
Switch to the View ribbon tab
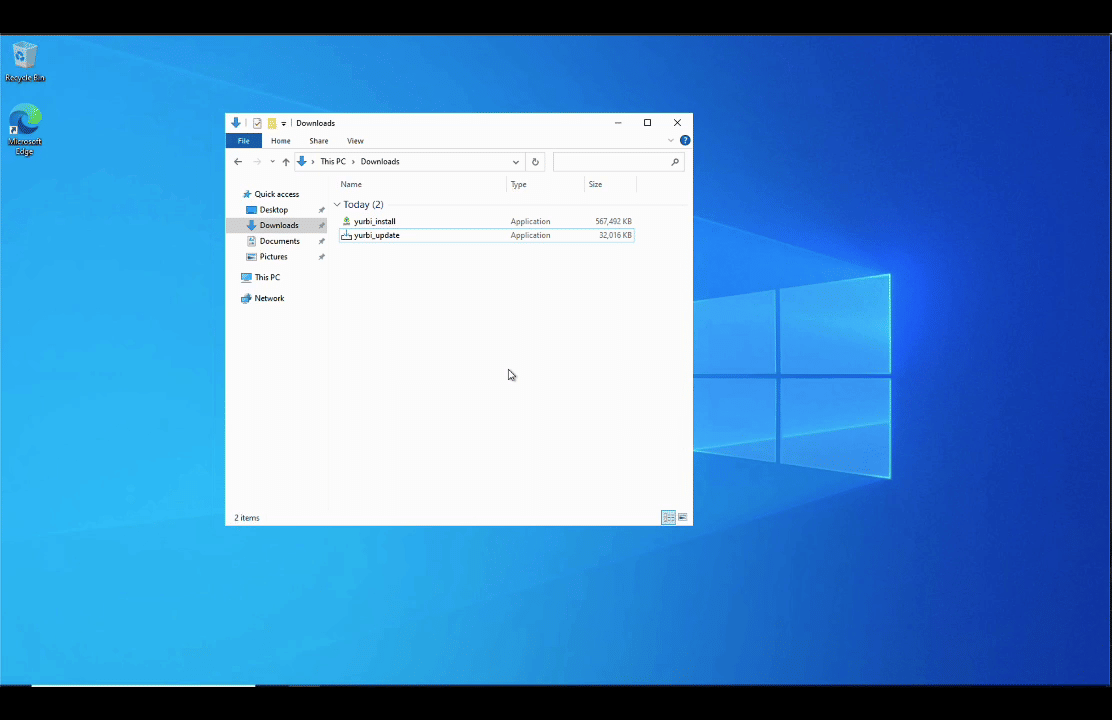click(x=355, y=141)
